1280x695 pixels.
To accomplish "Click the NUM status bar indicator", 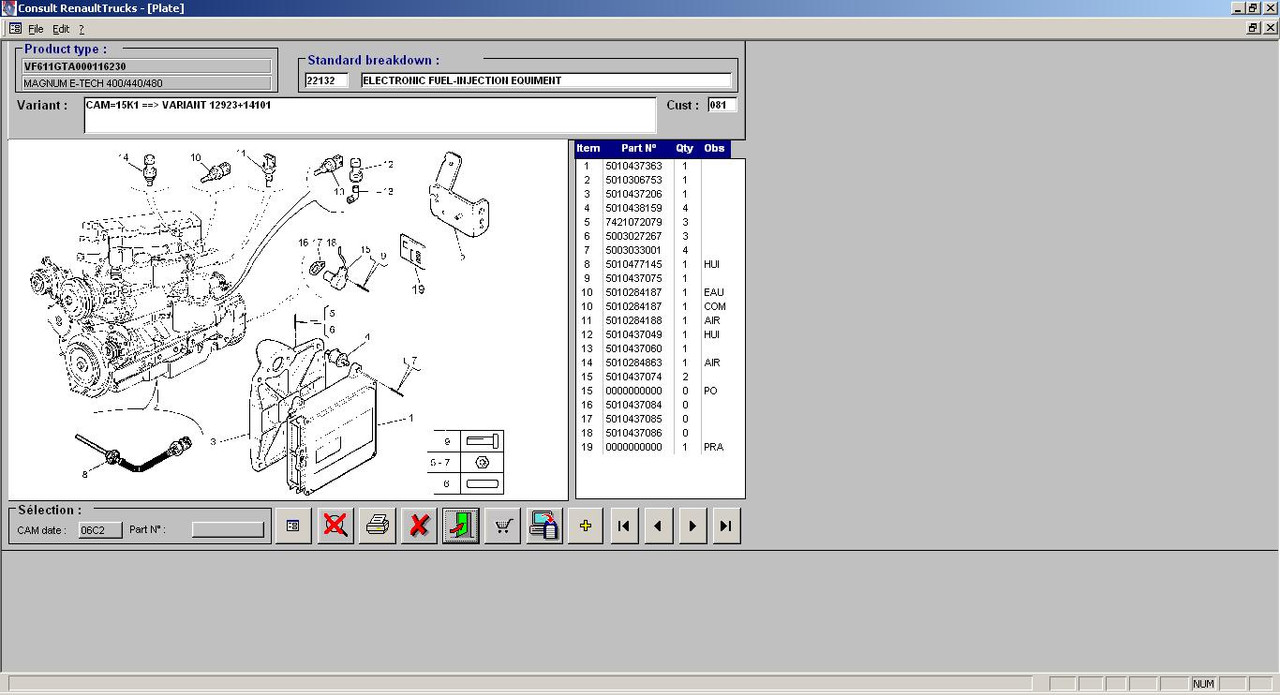I will (x=1203, y=684).
